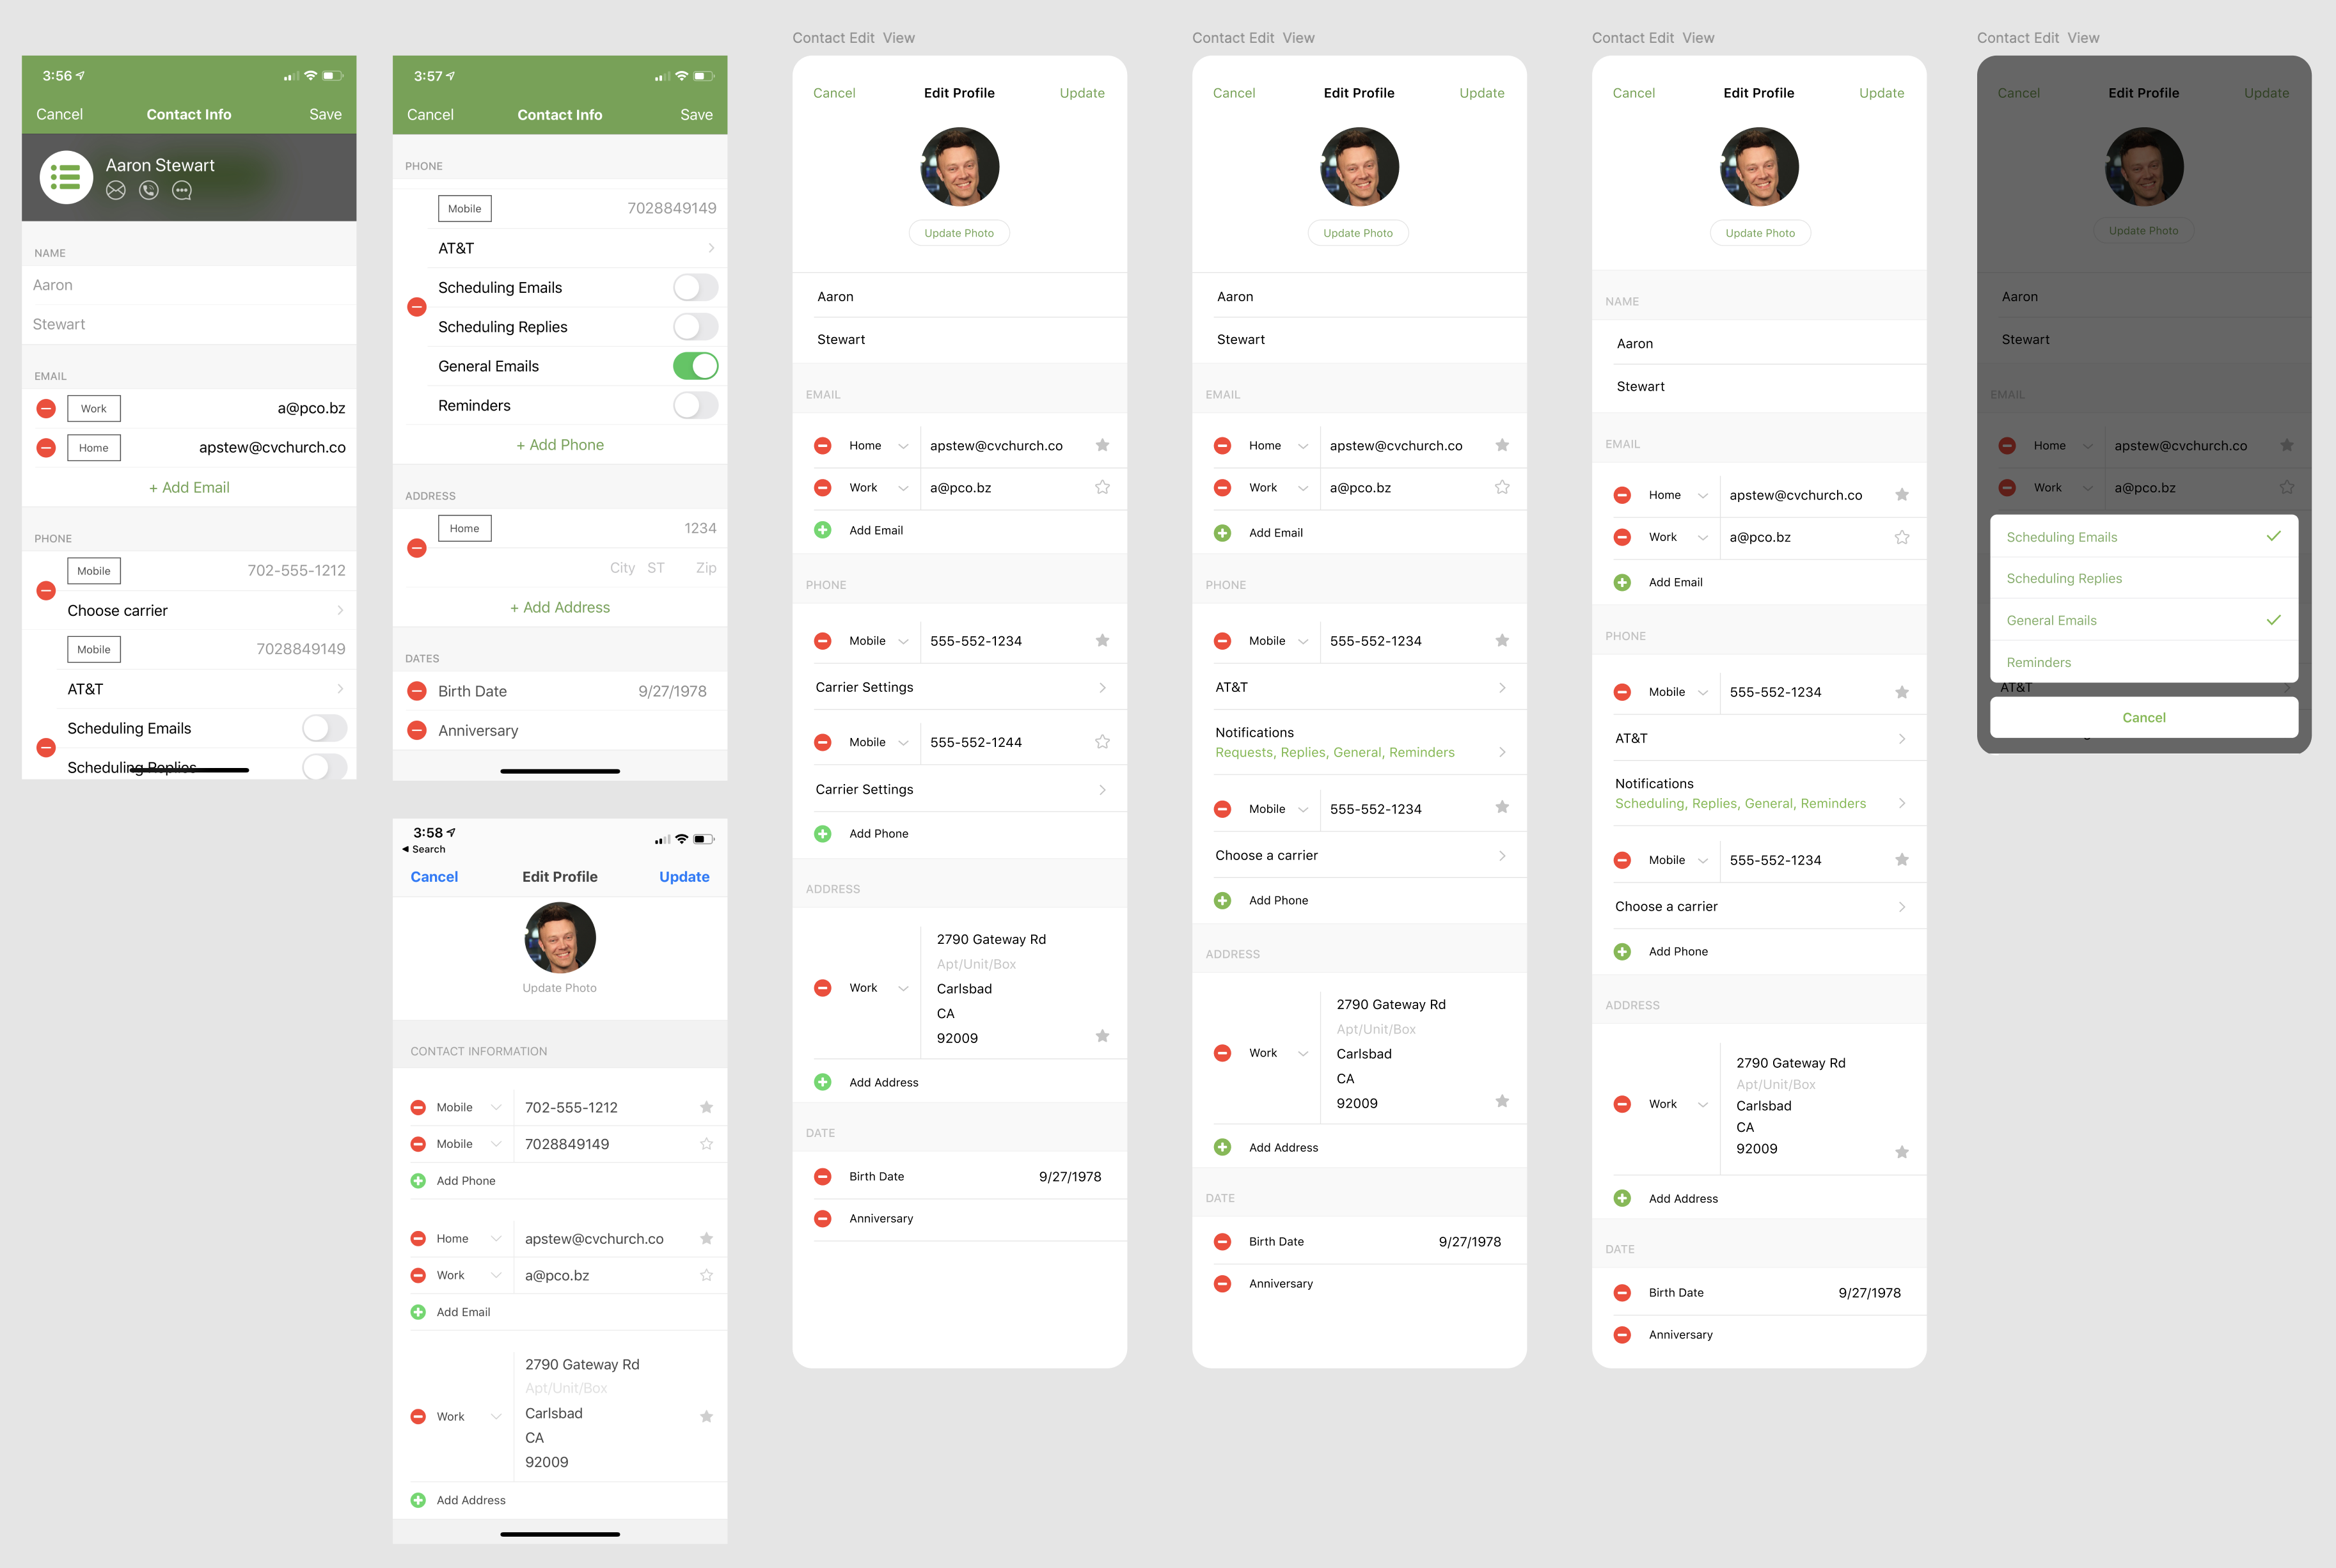The height and width of the screenshot is (1568, 2336).
Task: Open the Choose carrier row in 3:56 screen
Action: pyautogui.click(x=205, y=610)
